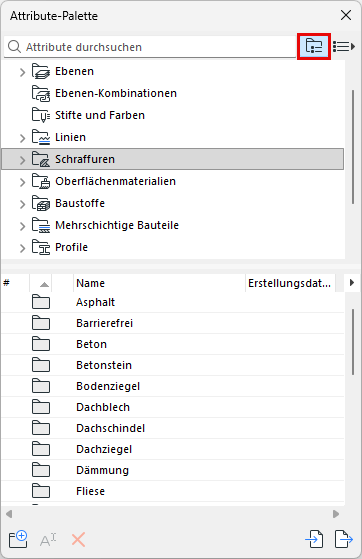The height and width of the screenshot is (559, 362).
Task: Expand the Profile folder
Action: point(22,248)
